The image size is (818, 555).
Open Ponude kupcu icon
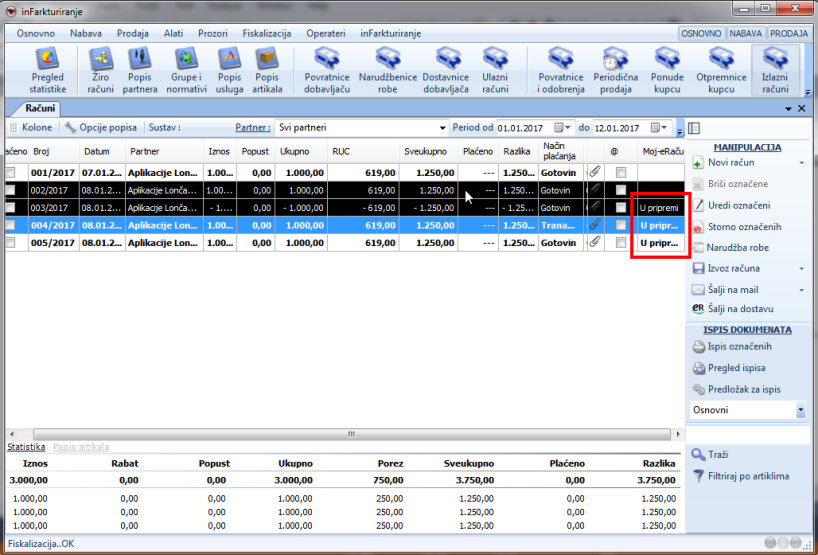point(667,70)
